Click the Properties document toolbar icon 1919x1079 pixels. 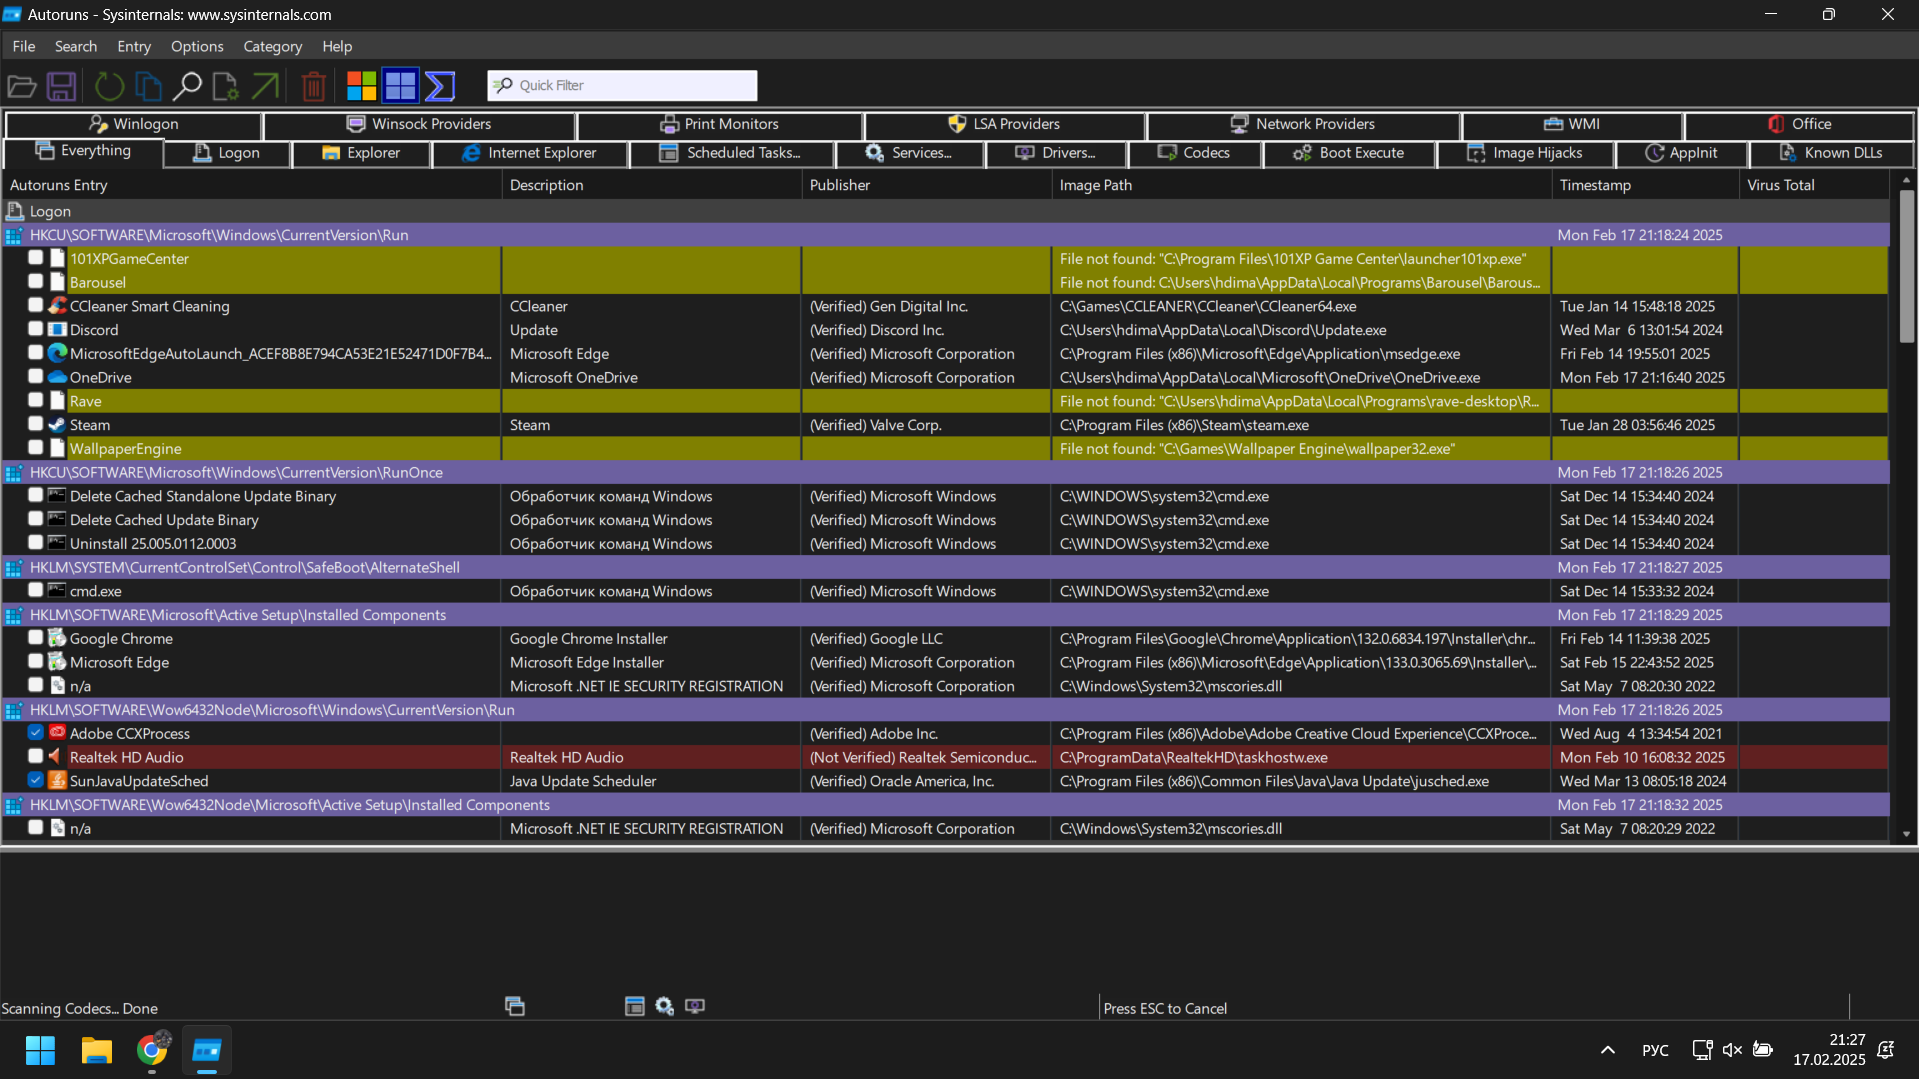point(225,86)
